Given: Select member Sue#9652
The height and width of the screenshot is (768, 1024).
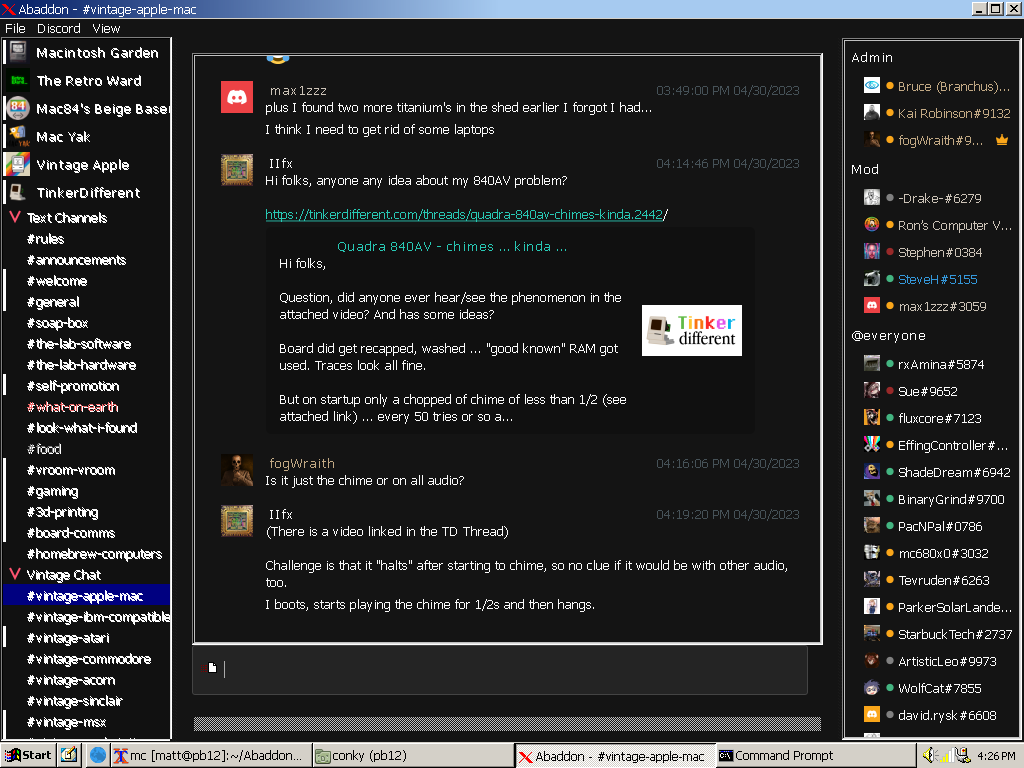Looking at the screenshot, I should [x=927, y=391].
